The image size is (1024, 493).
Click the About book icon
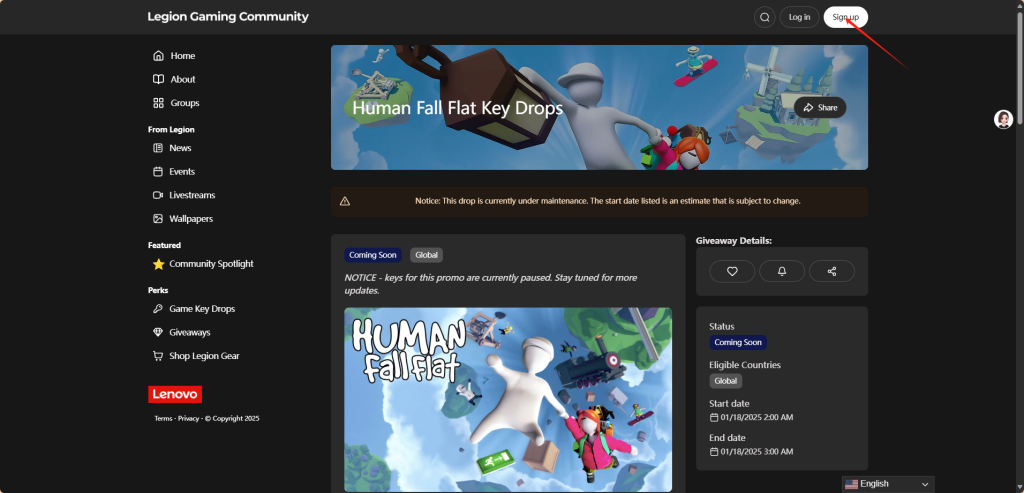click(158, 79)
